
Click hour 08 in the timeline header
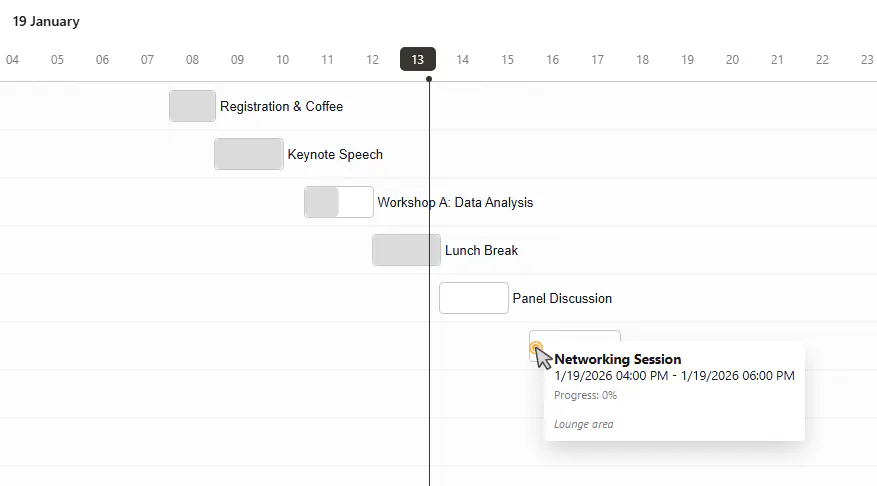point(192,60)
